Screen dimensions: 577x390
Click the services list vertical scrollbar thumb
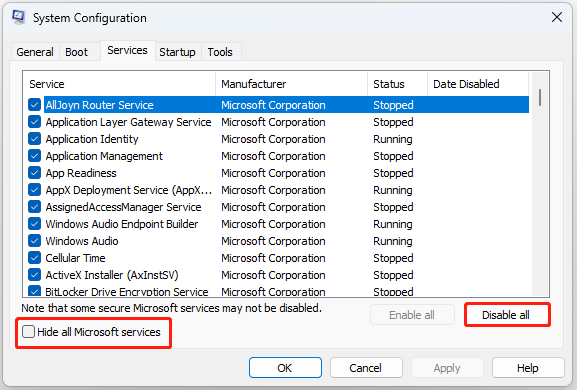(x=540, y=98)
